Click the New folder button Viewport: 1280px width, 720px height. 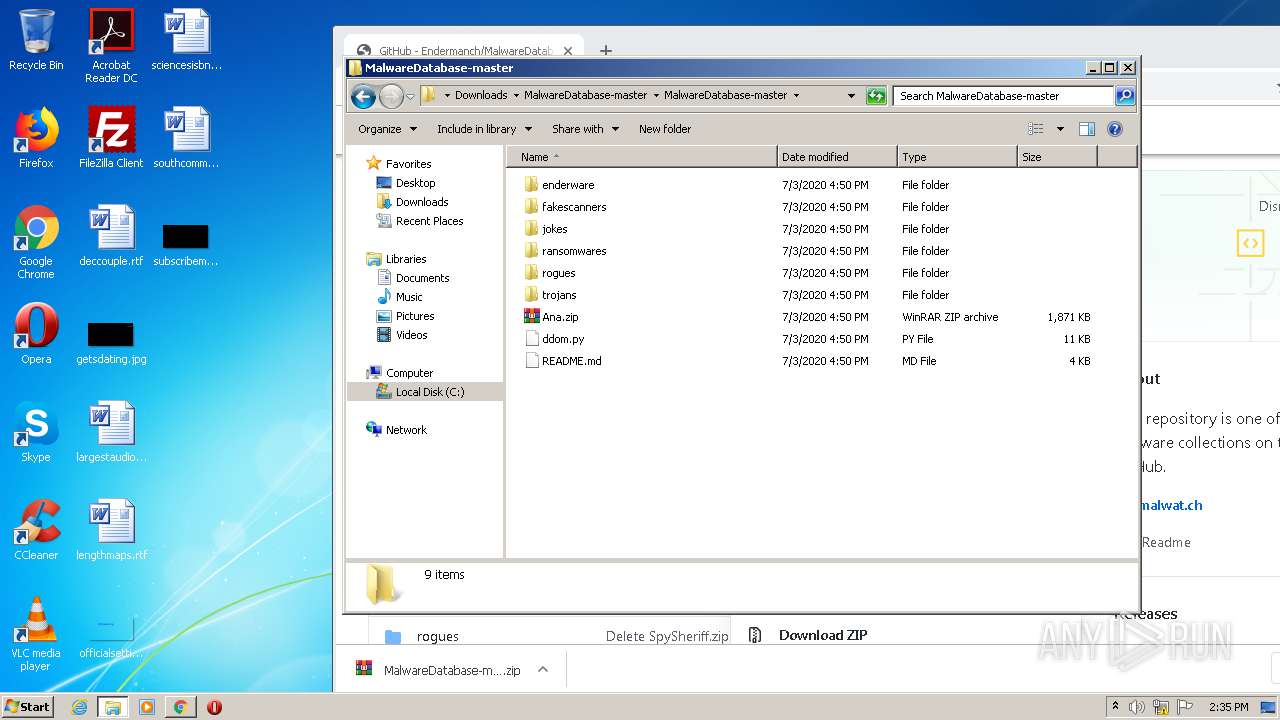click(665, 129)
